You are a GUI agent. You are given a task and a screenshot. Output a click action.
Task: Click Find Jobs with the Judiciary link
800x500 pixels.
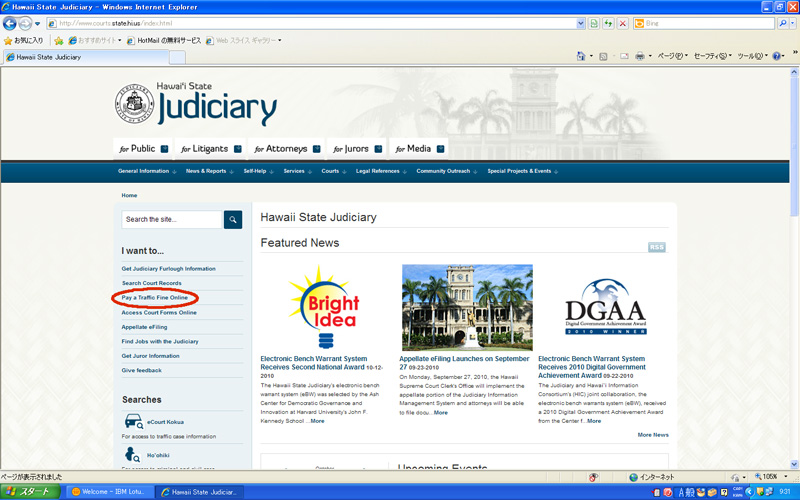(x=160, y=341)
